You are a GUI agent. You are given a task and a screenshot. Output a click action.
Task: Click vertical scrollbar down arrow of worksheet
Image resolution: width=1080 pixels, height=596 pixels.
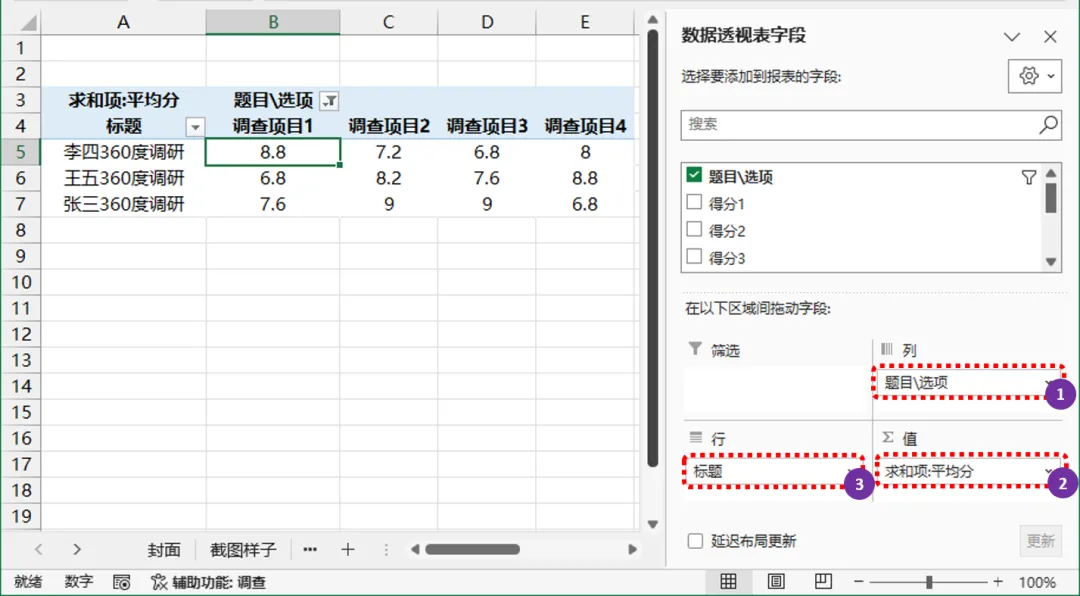coord(652,524)
